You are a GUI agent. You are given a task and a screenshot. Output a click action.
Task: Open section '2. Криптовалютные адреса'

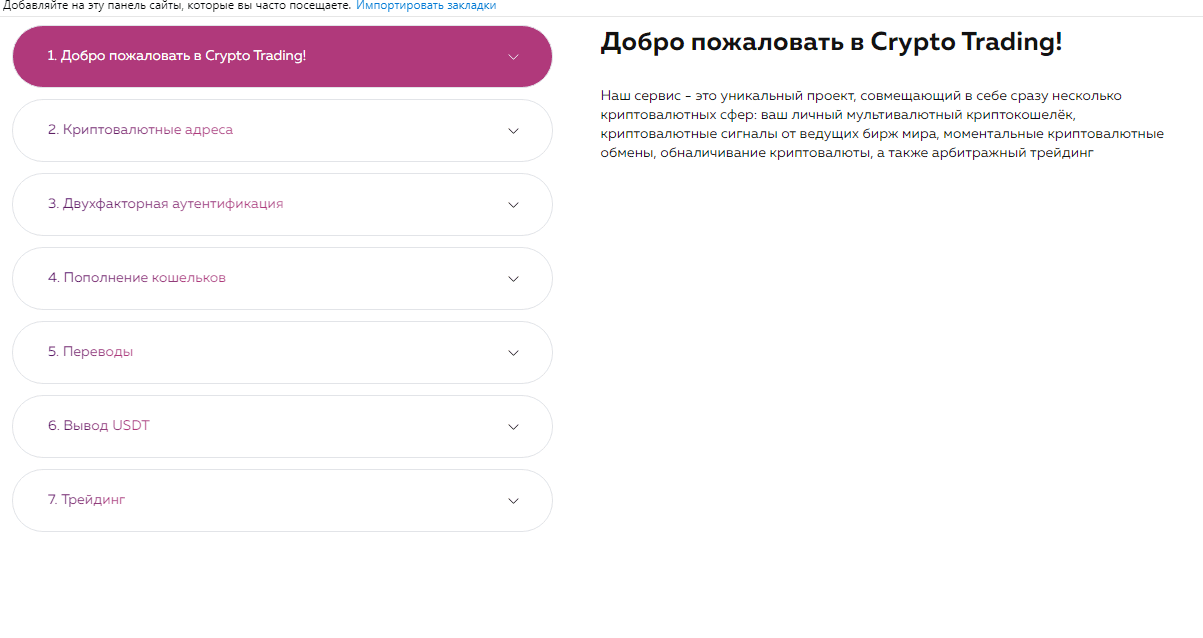(x=140, y=130)
